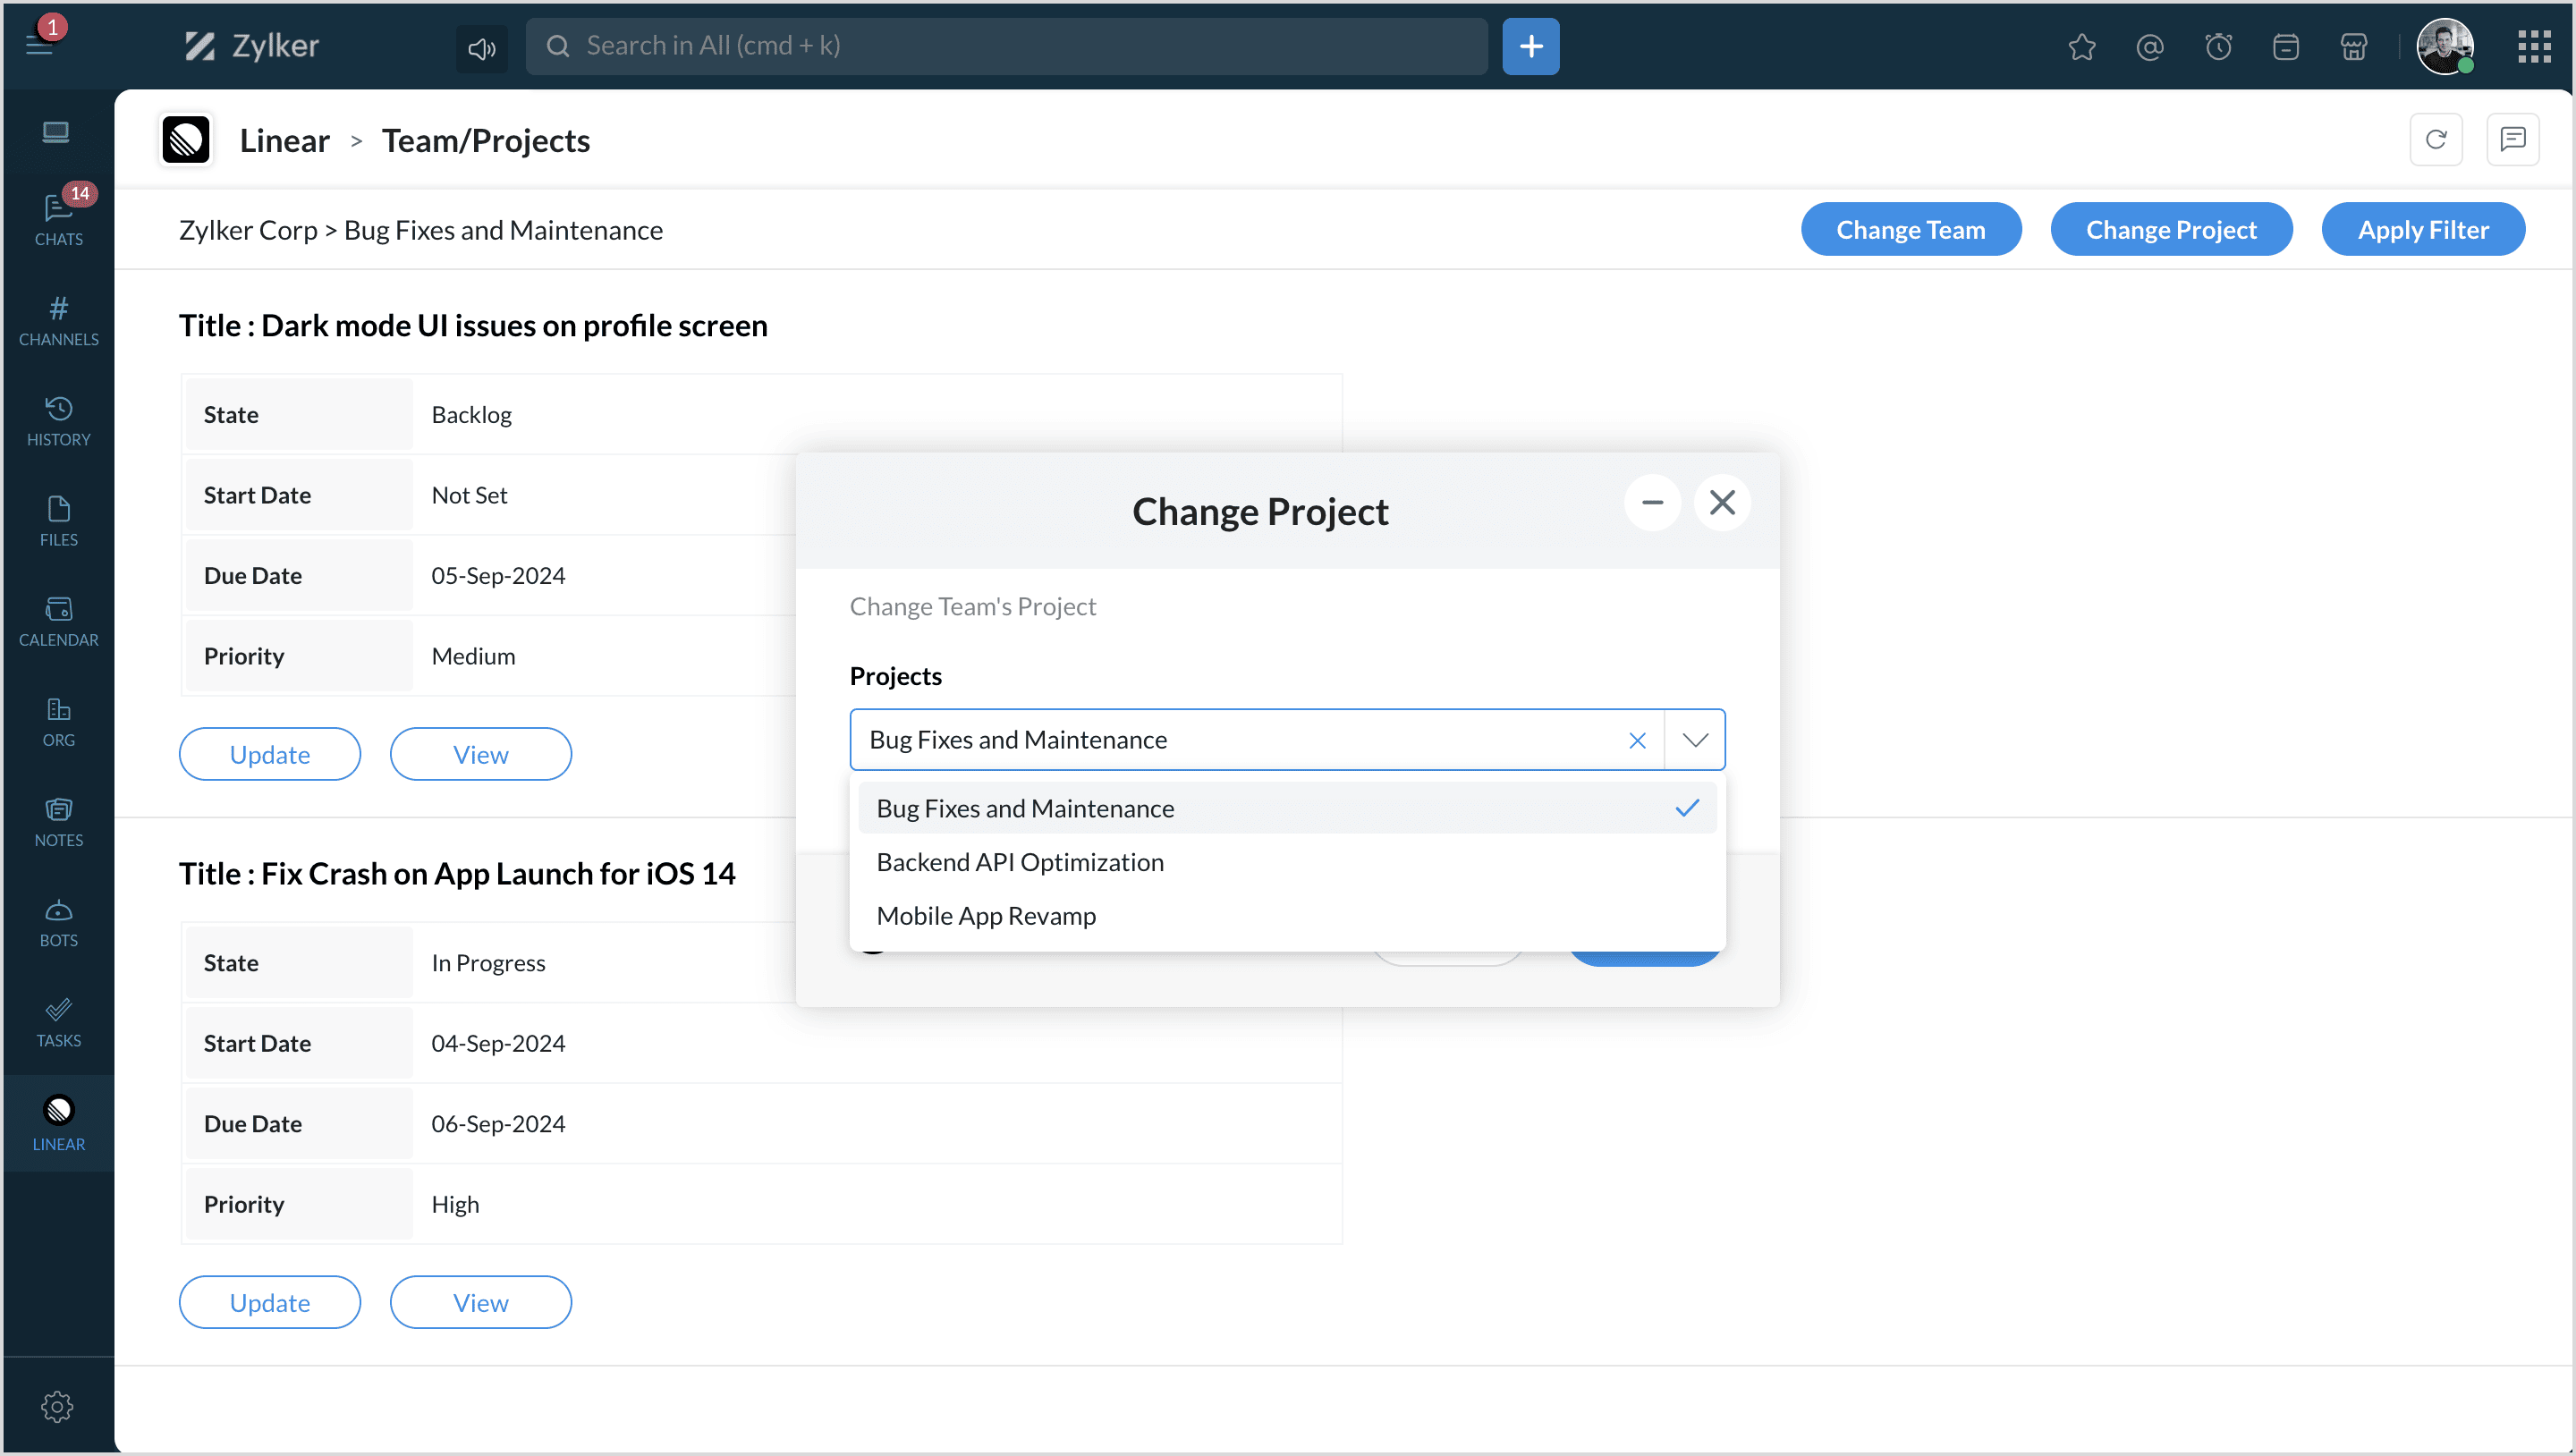This screenshot has width=2576, height=1456.
Task: Select Backend API Optimization option
Action: coord(1020,862)
